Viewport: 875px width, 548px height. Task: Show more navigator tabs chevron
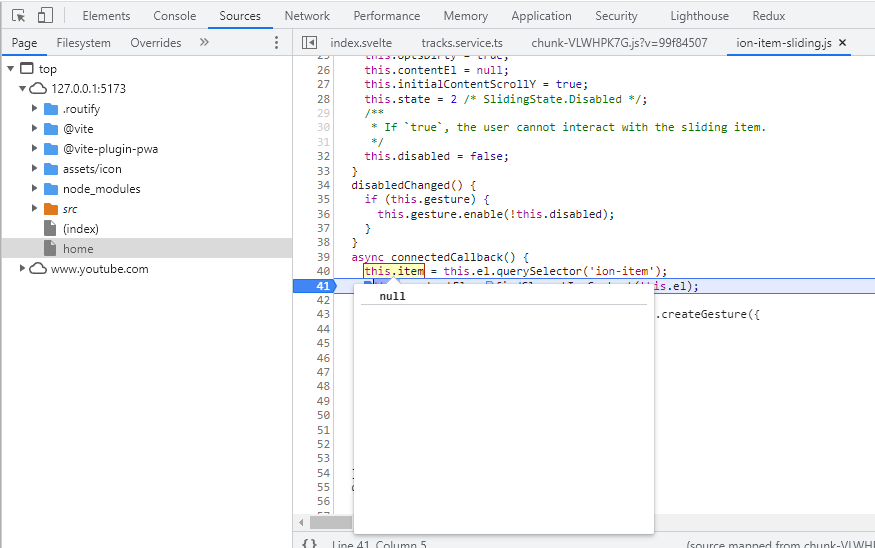[204, 42]
